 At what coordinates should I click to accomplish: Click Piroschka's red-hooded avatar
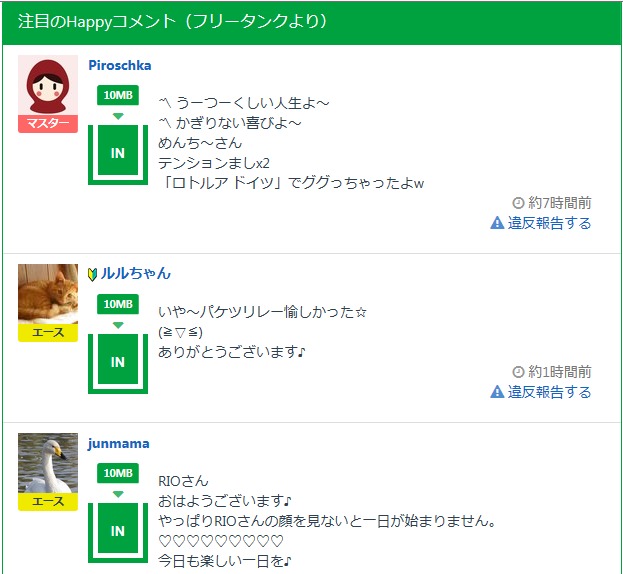[x=48, y=86]
